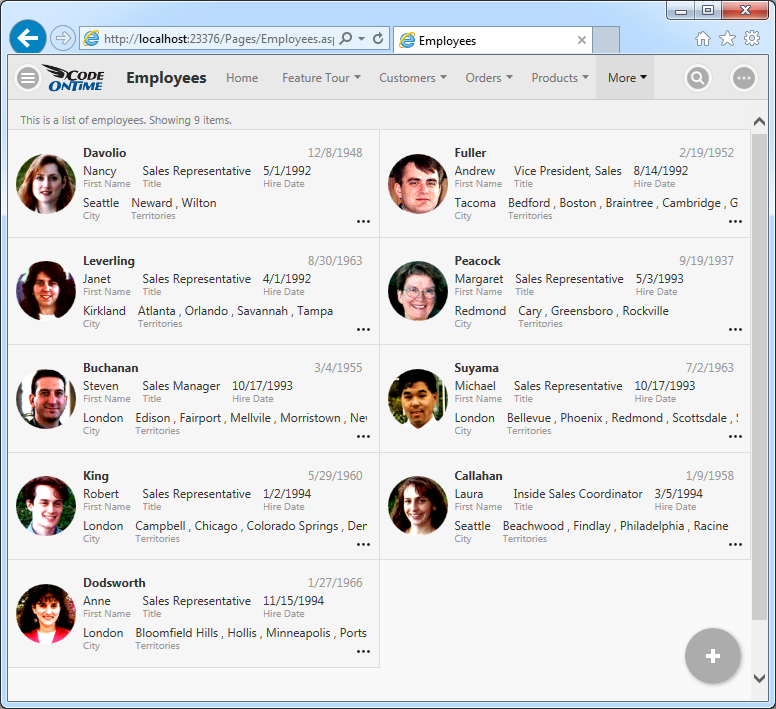Screen dimensions: 776x709
Task: Open the search magnifier in app toolbar
Action: coord(697,78)
